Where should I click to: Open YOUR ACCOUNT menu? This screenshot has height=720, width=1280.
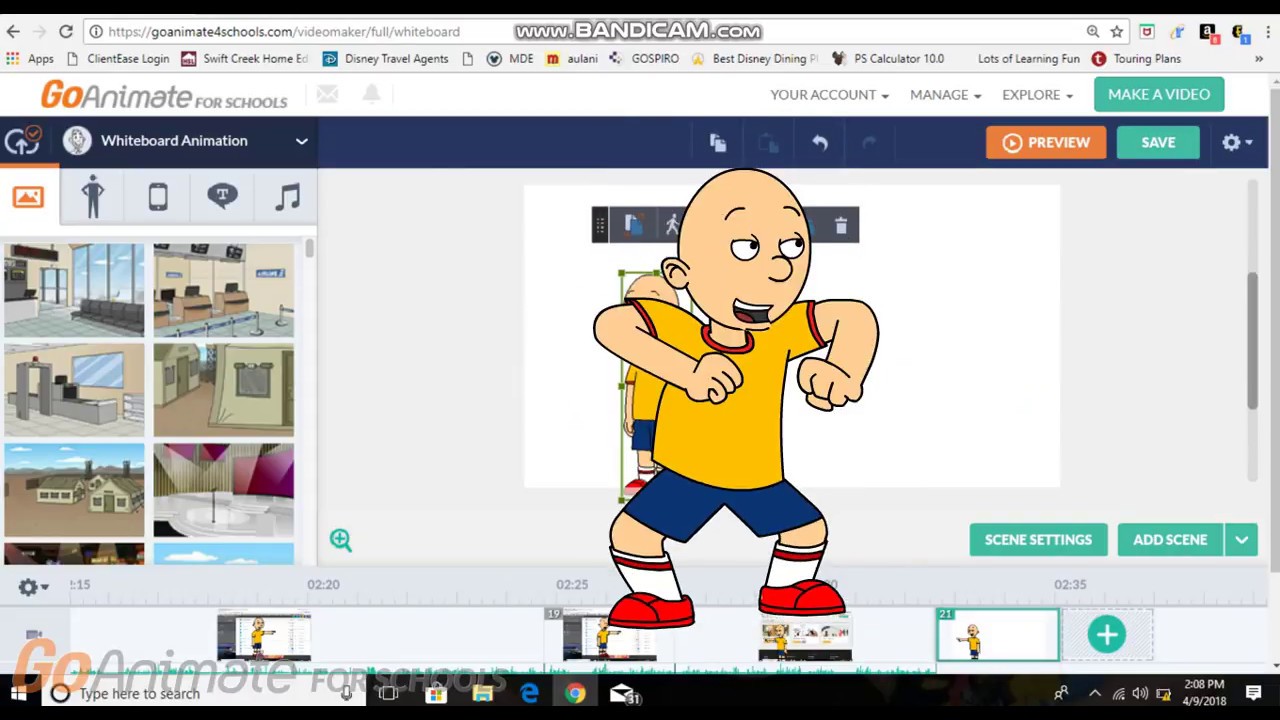point(829,95)
